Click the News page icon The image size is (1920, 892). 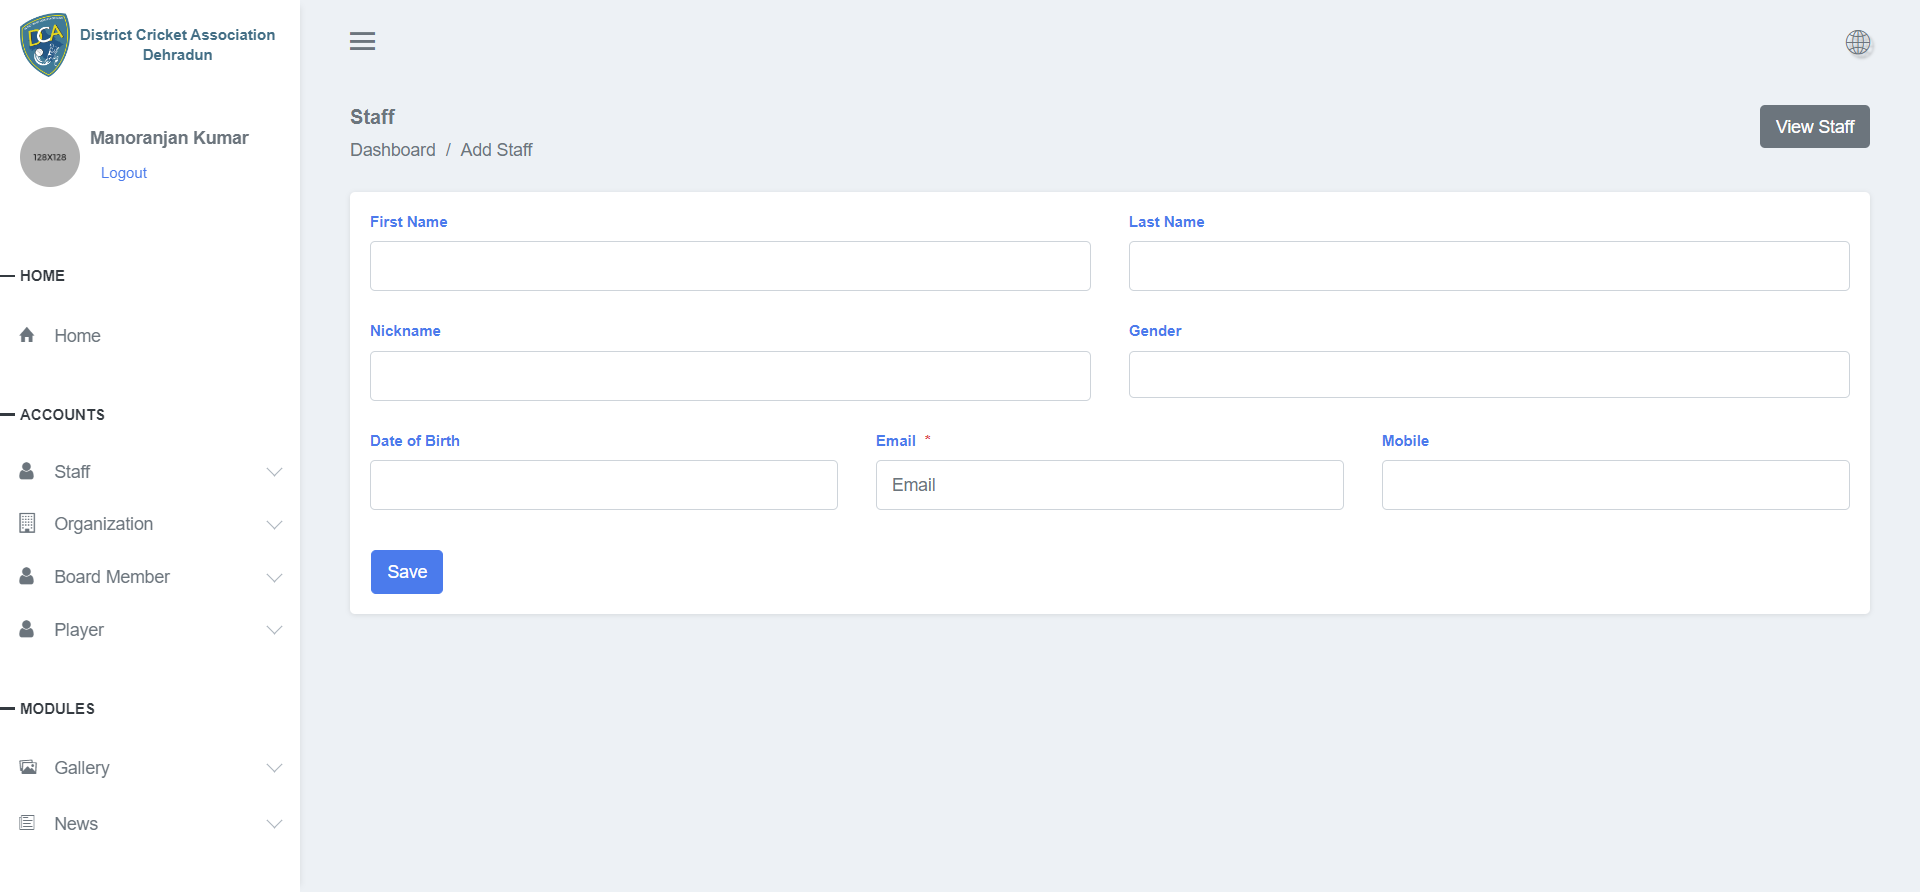[27, 823]
